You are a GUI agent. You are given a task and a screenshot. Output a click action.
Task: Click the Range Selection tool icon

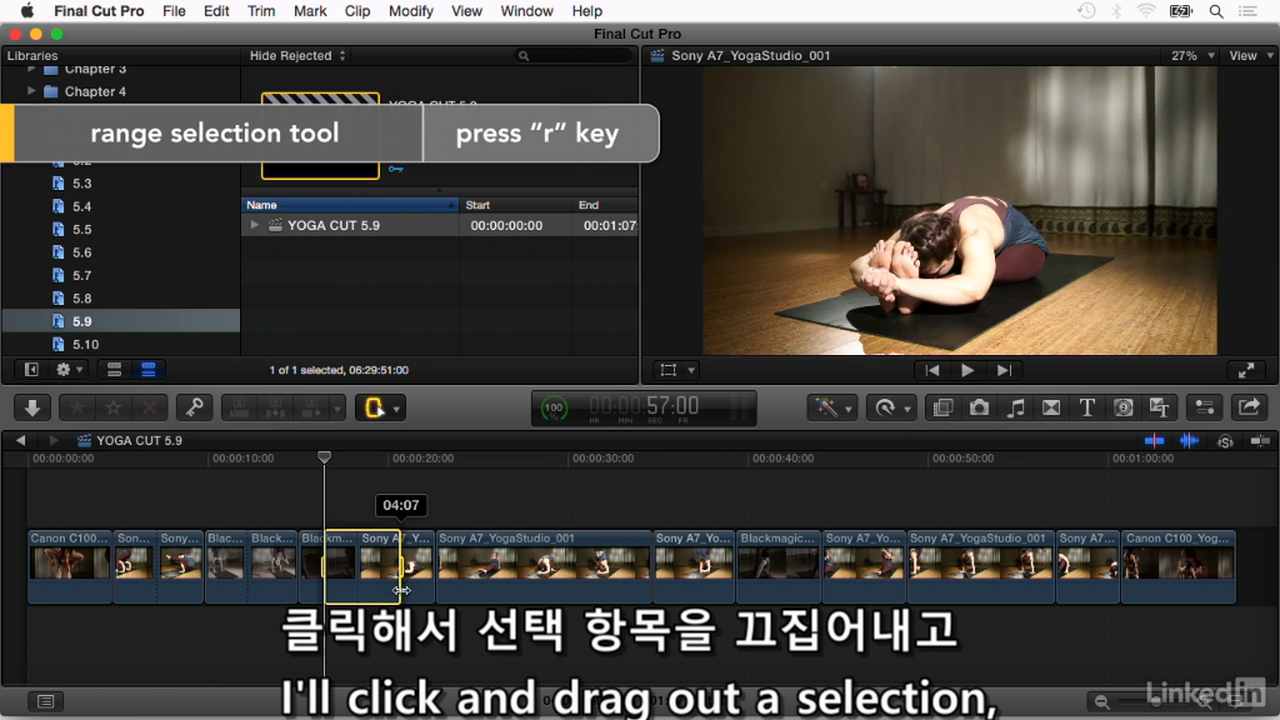(x=375, y=408)
